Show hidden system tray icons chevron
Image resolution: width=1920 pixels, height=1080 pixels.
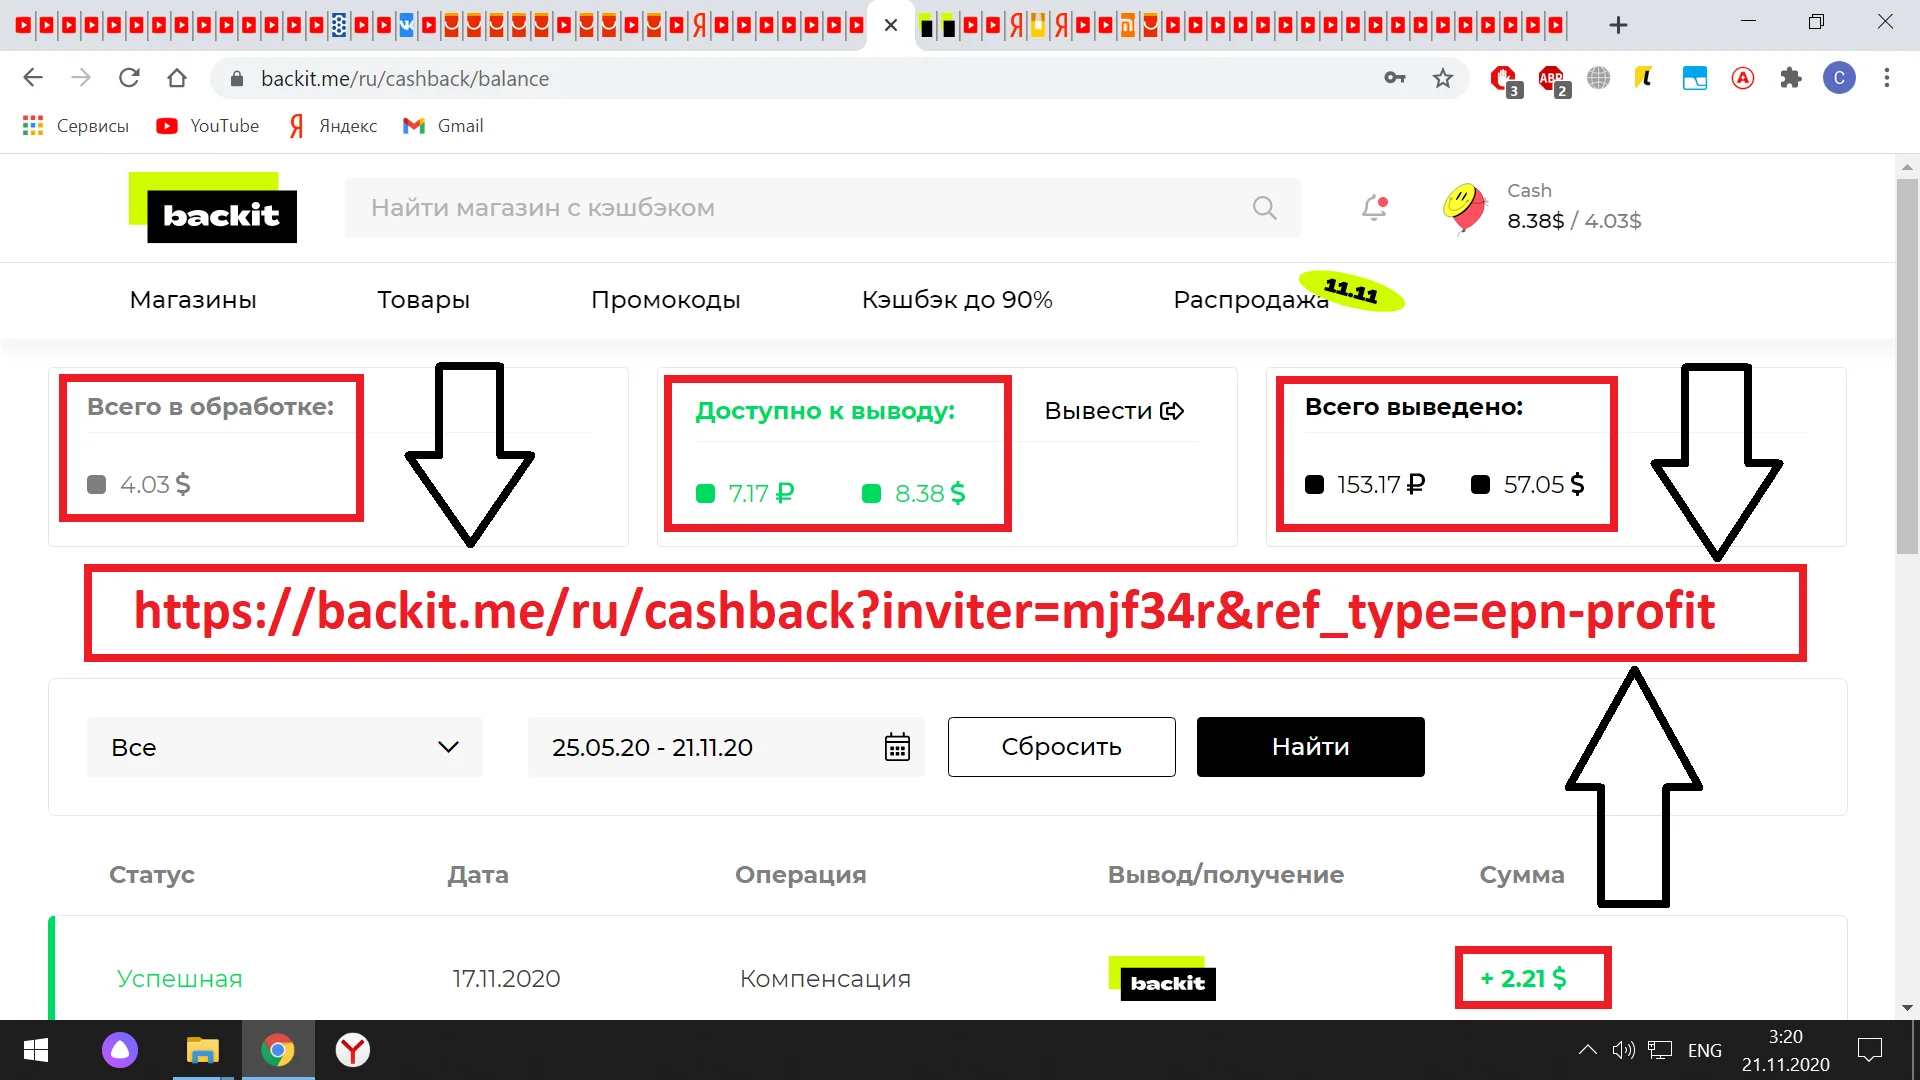(x=1587, y=1050)
